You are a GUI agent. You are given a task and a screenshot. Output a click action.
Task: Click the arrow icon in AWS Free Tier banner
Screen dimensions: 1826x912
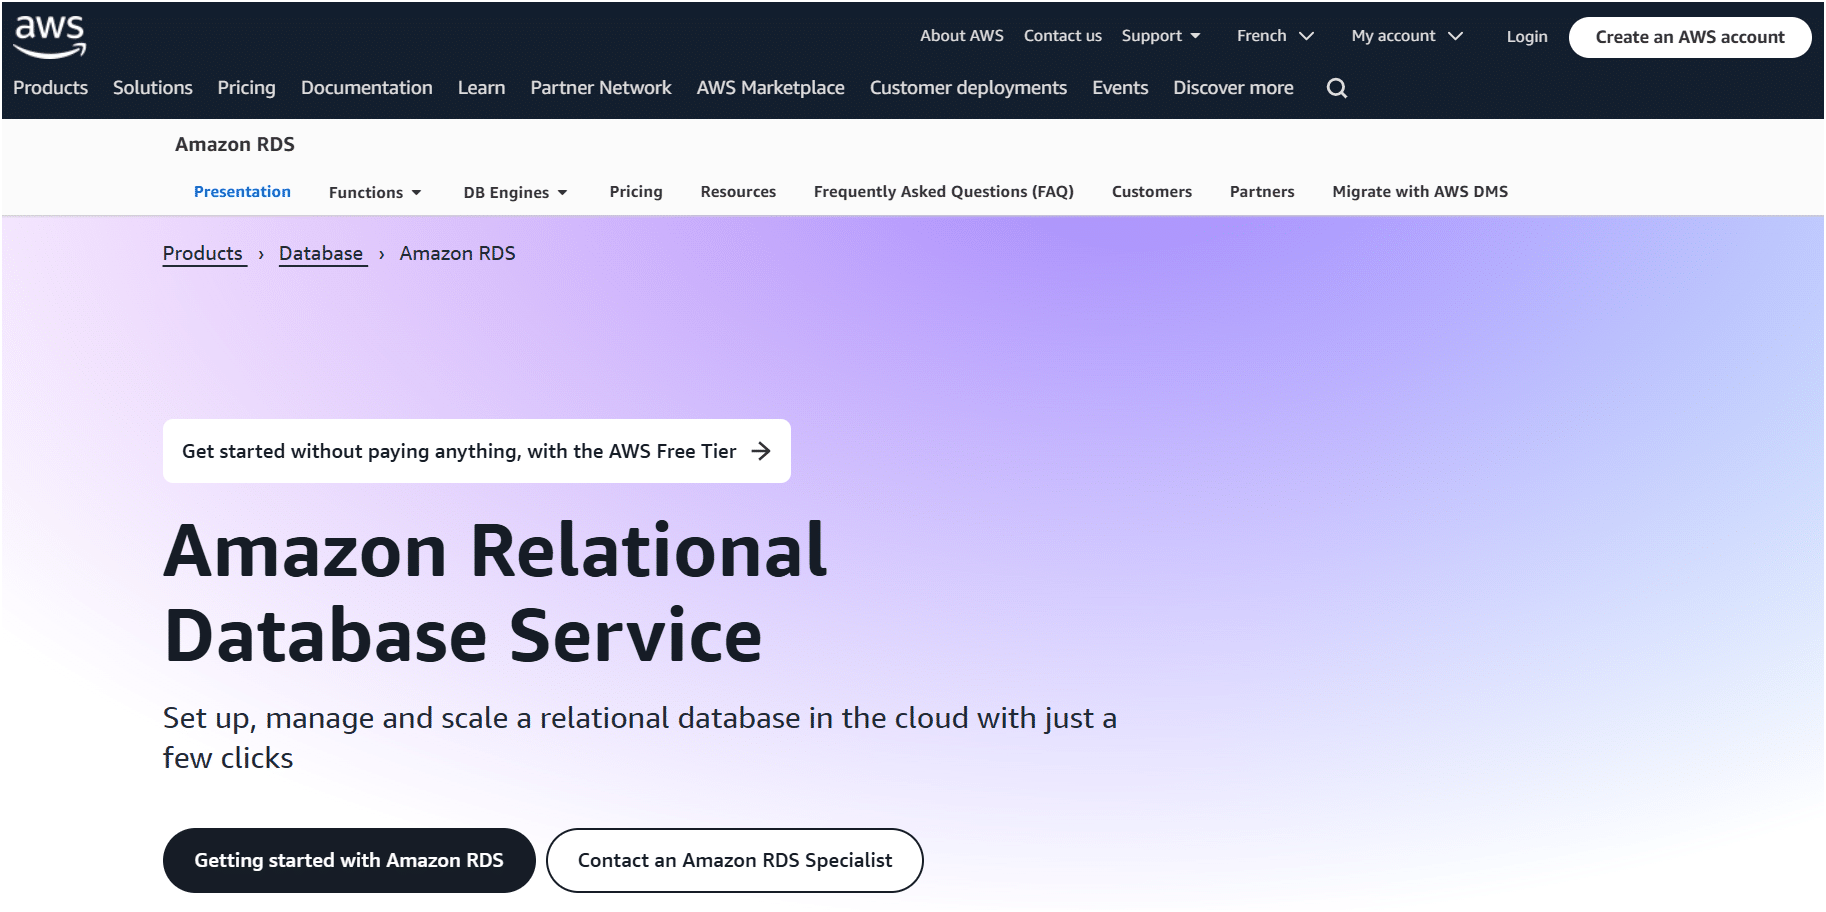pyautogui.click(x=763, y=451)
